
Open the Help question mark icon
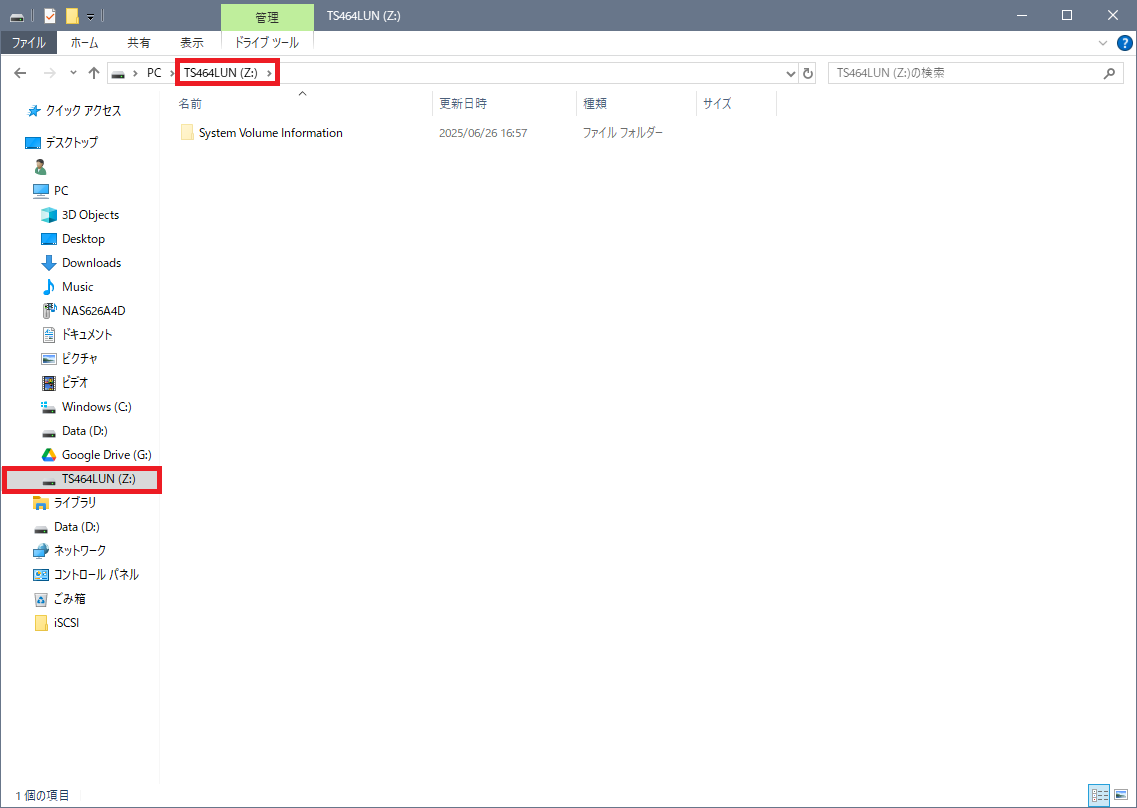[1125, 43]
